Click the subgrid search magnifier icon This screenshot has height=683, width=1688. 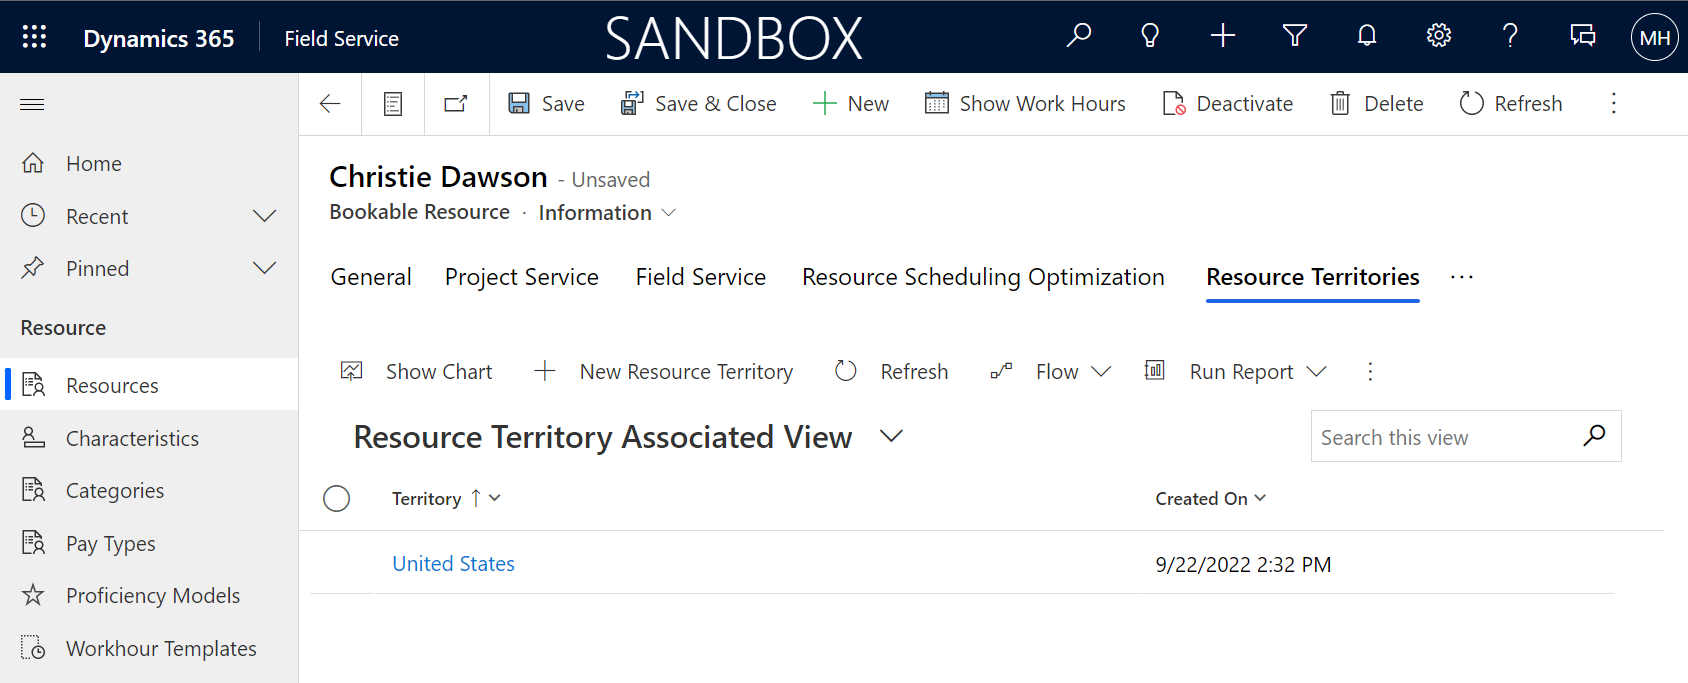point(1595,435)
